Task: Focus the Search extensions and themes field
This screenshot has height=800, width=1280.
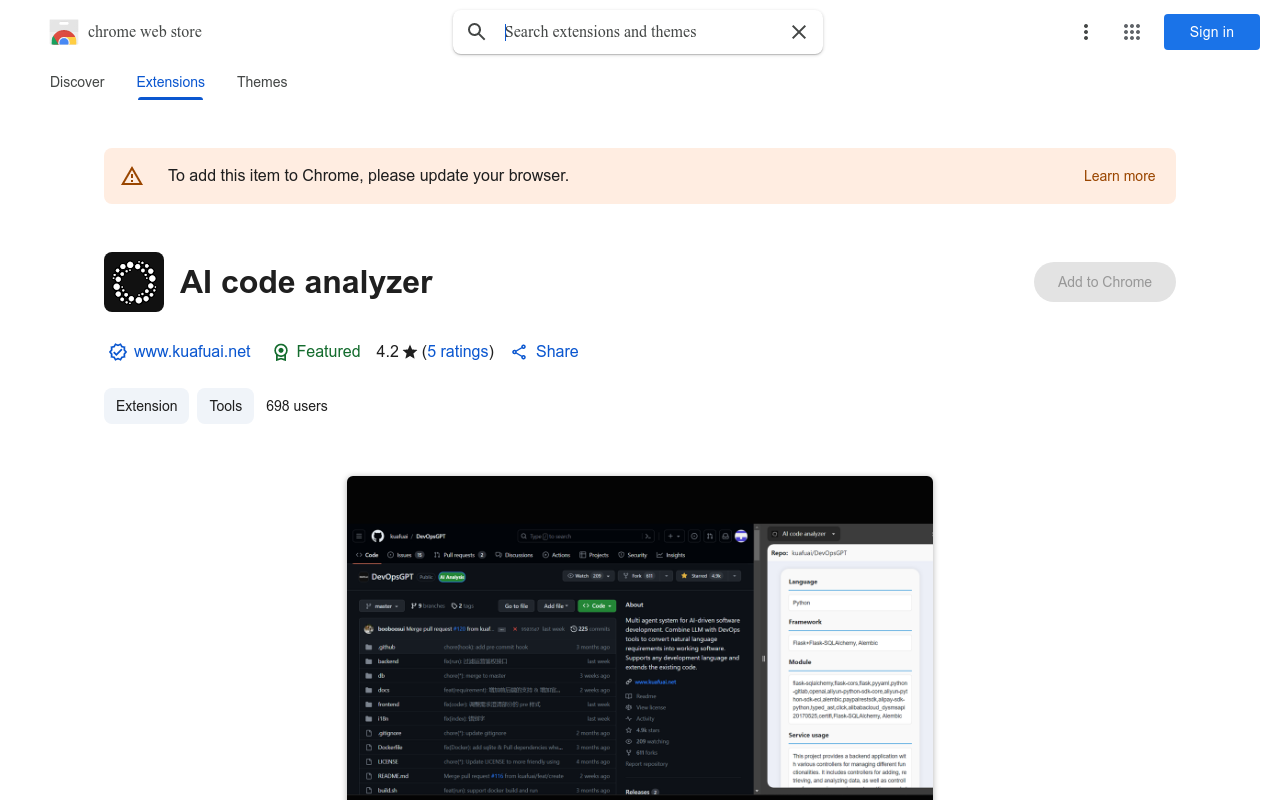Action: click(x=640, y=32)
